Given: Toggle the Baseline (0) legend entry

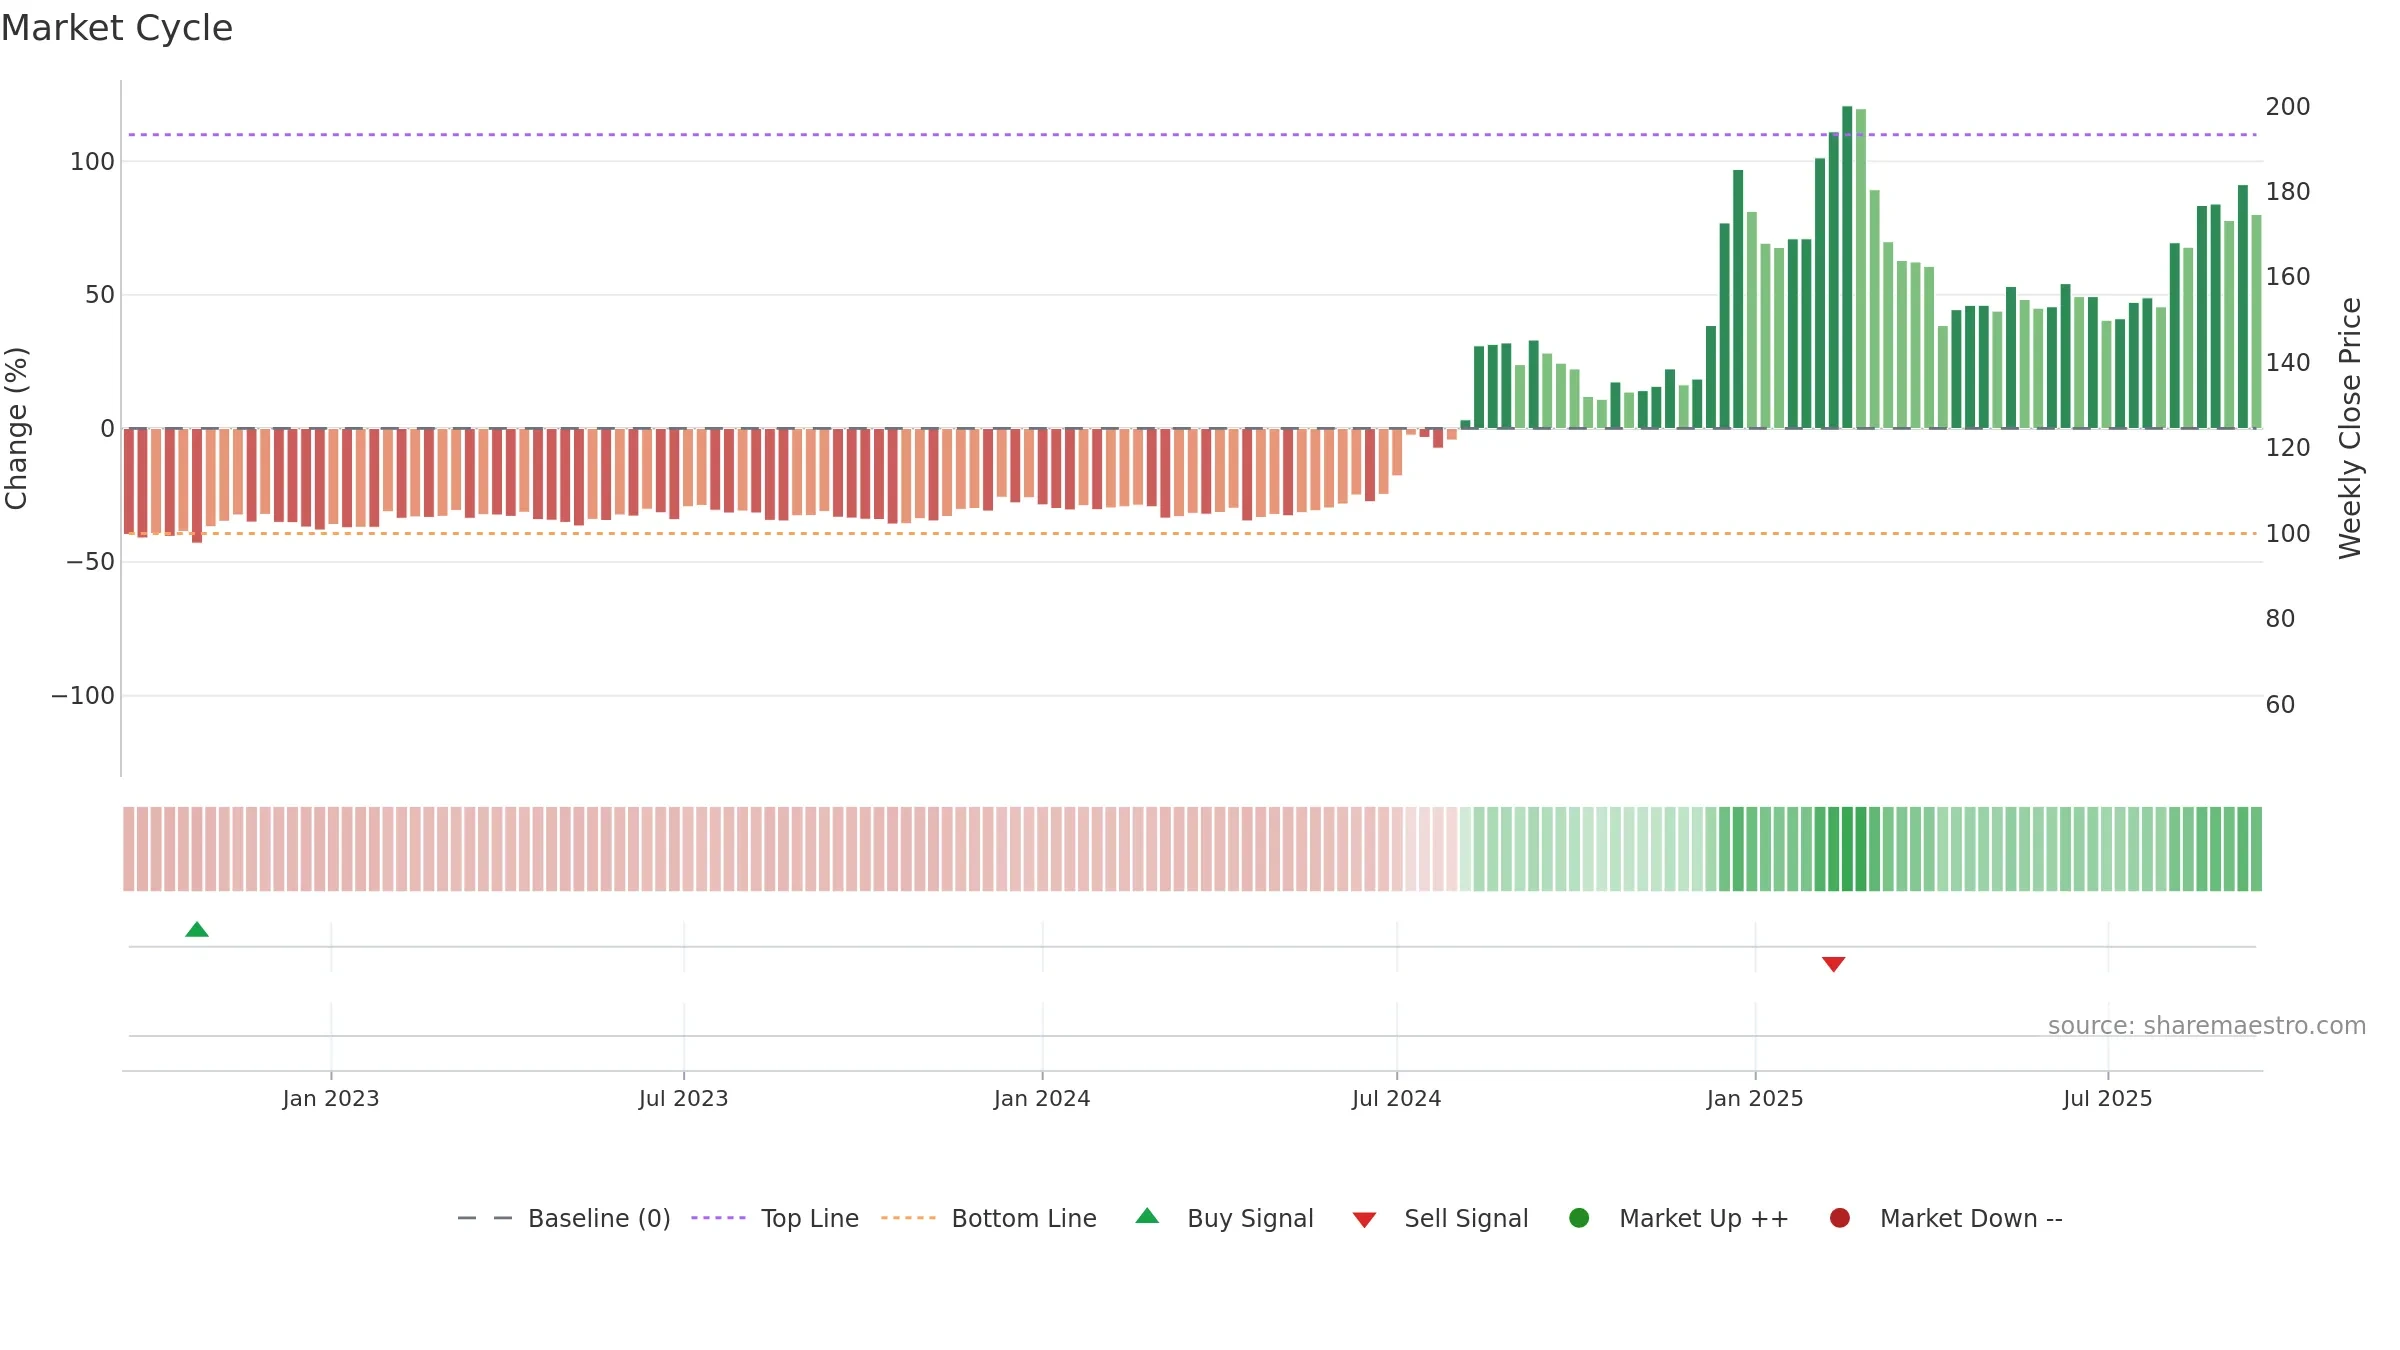Looking at the screenshot, I should [564, 1218].
